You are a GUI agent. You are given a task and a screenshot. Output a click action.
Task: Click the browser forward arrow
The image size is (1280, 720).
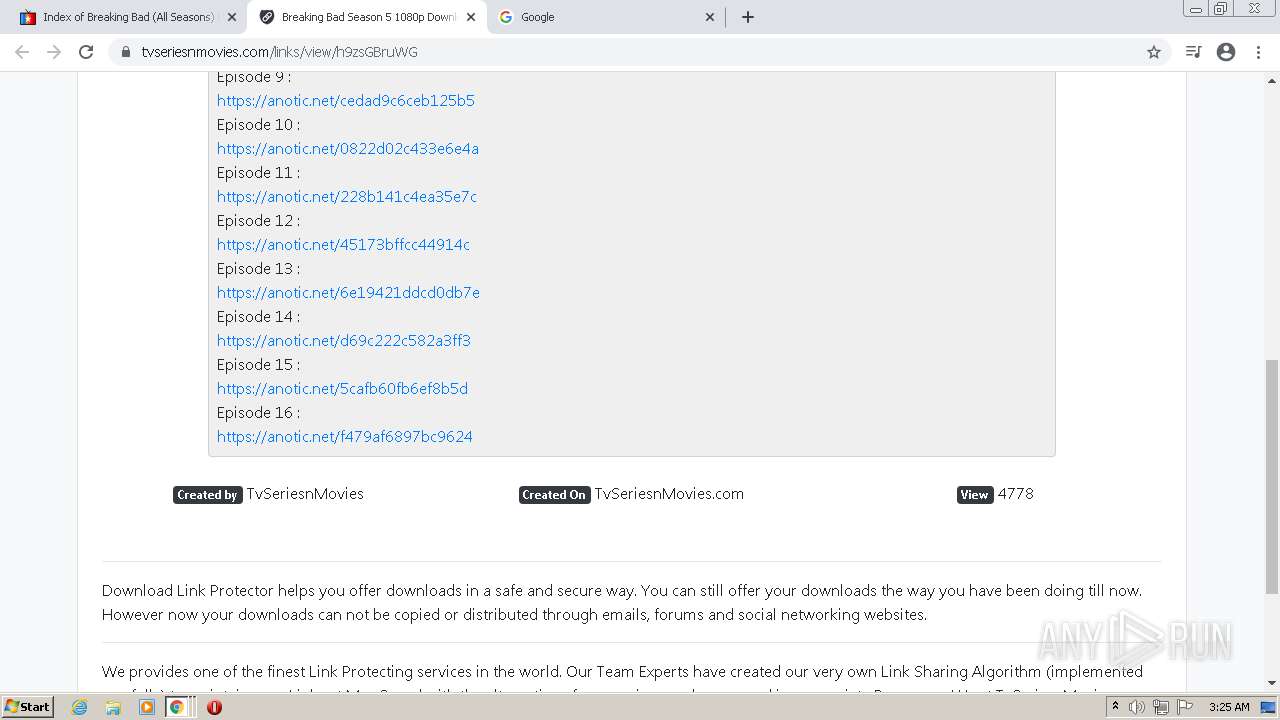(54, 52)
